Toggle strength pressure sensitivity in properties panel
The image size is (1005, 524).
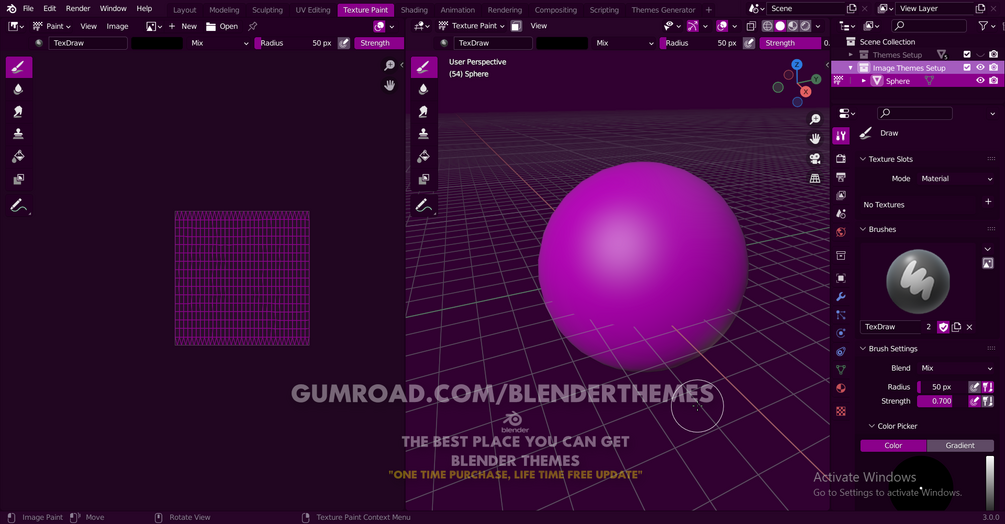tap(974, 401)
